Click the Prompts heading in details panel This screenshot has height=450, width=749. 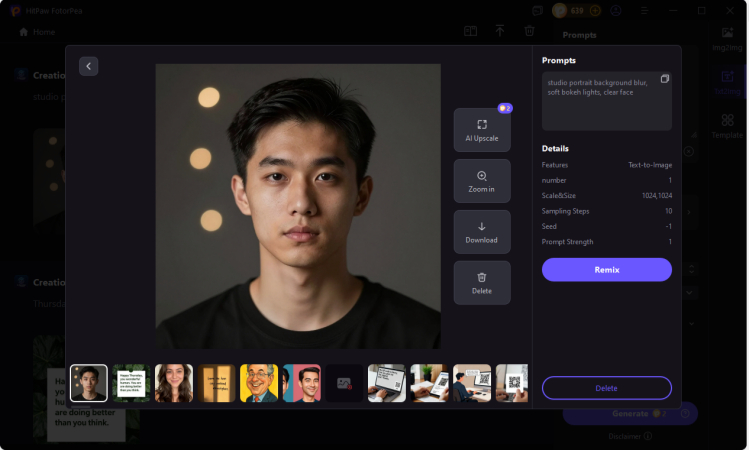point(559,61)
